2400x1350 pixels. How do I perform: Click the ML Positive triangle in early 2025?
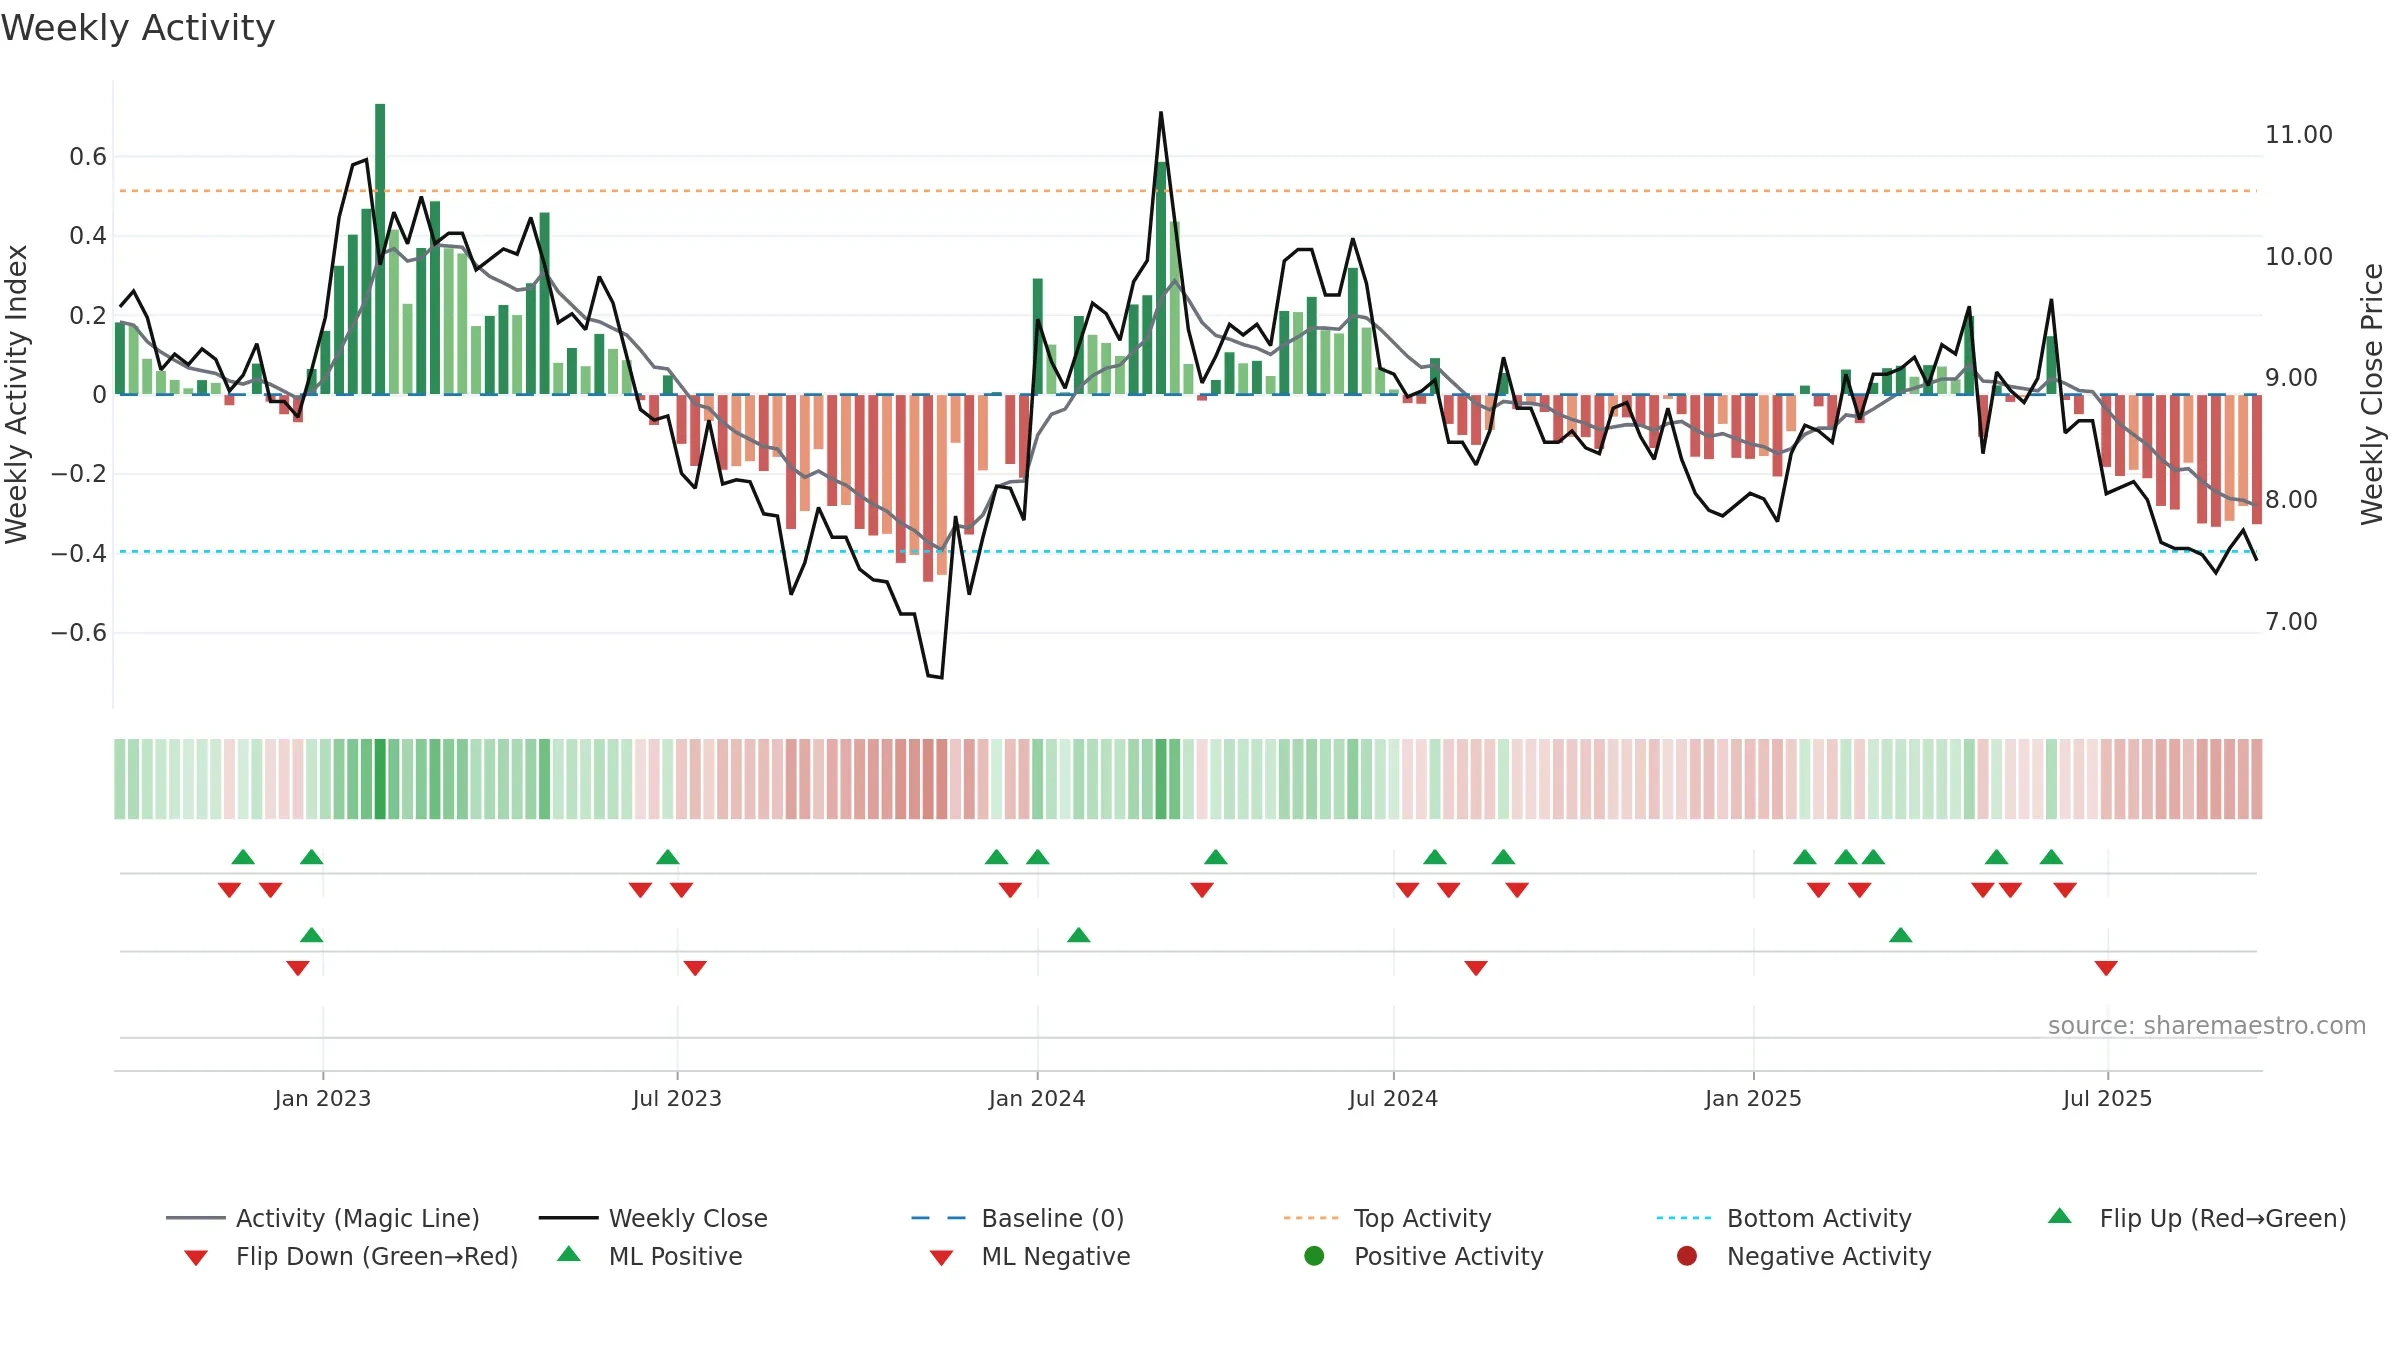(x=1901, y=935)
